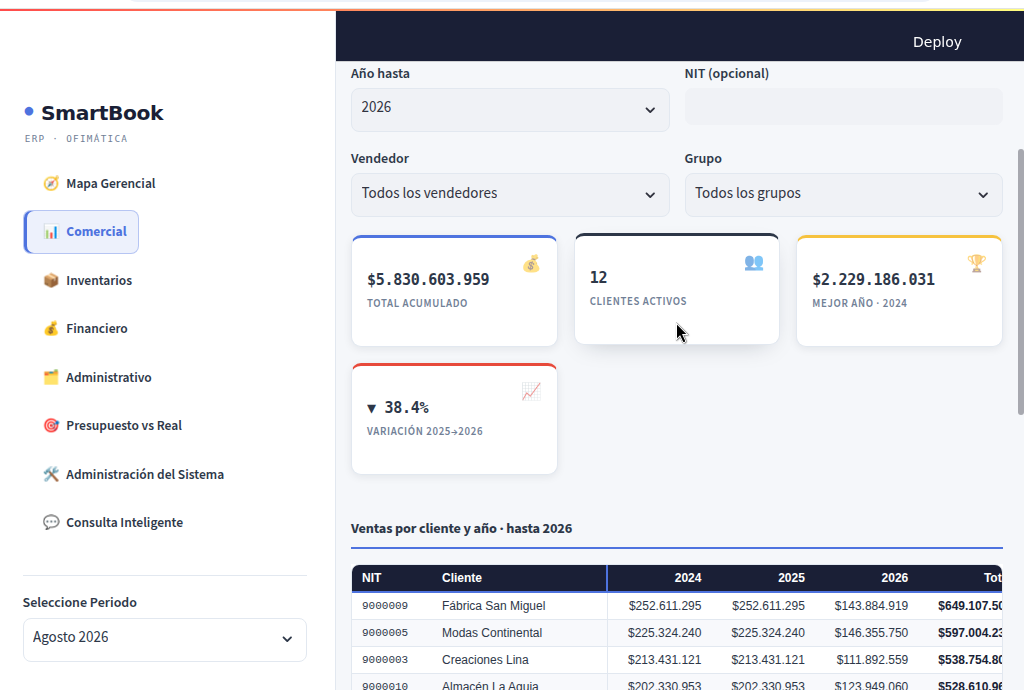The height and width of the screenshot is (690, 1024).
Task: Click the $146.355.750 cell
Action: click(x=871, y=633)
